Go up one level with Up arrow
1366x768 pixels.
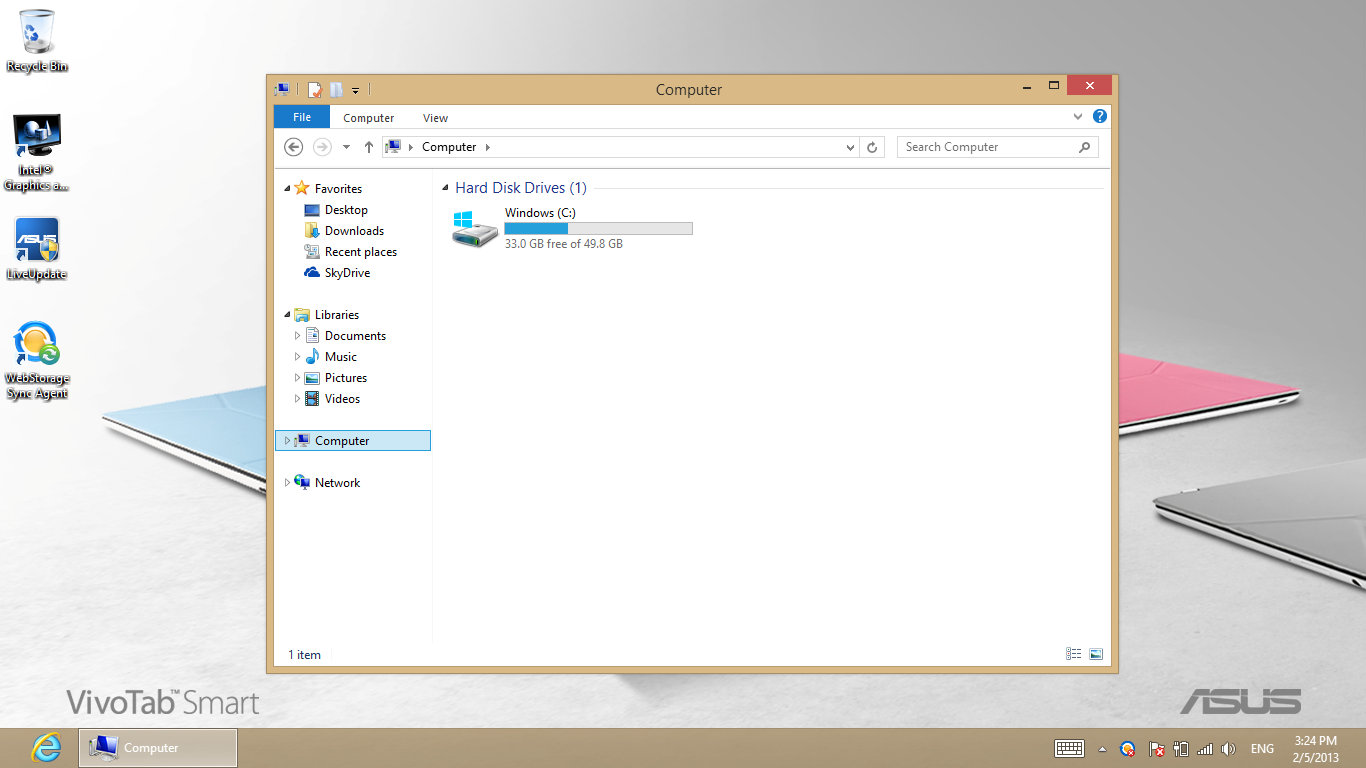tap(369, 147)
